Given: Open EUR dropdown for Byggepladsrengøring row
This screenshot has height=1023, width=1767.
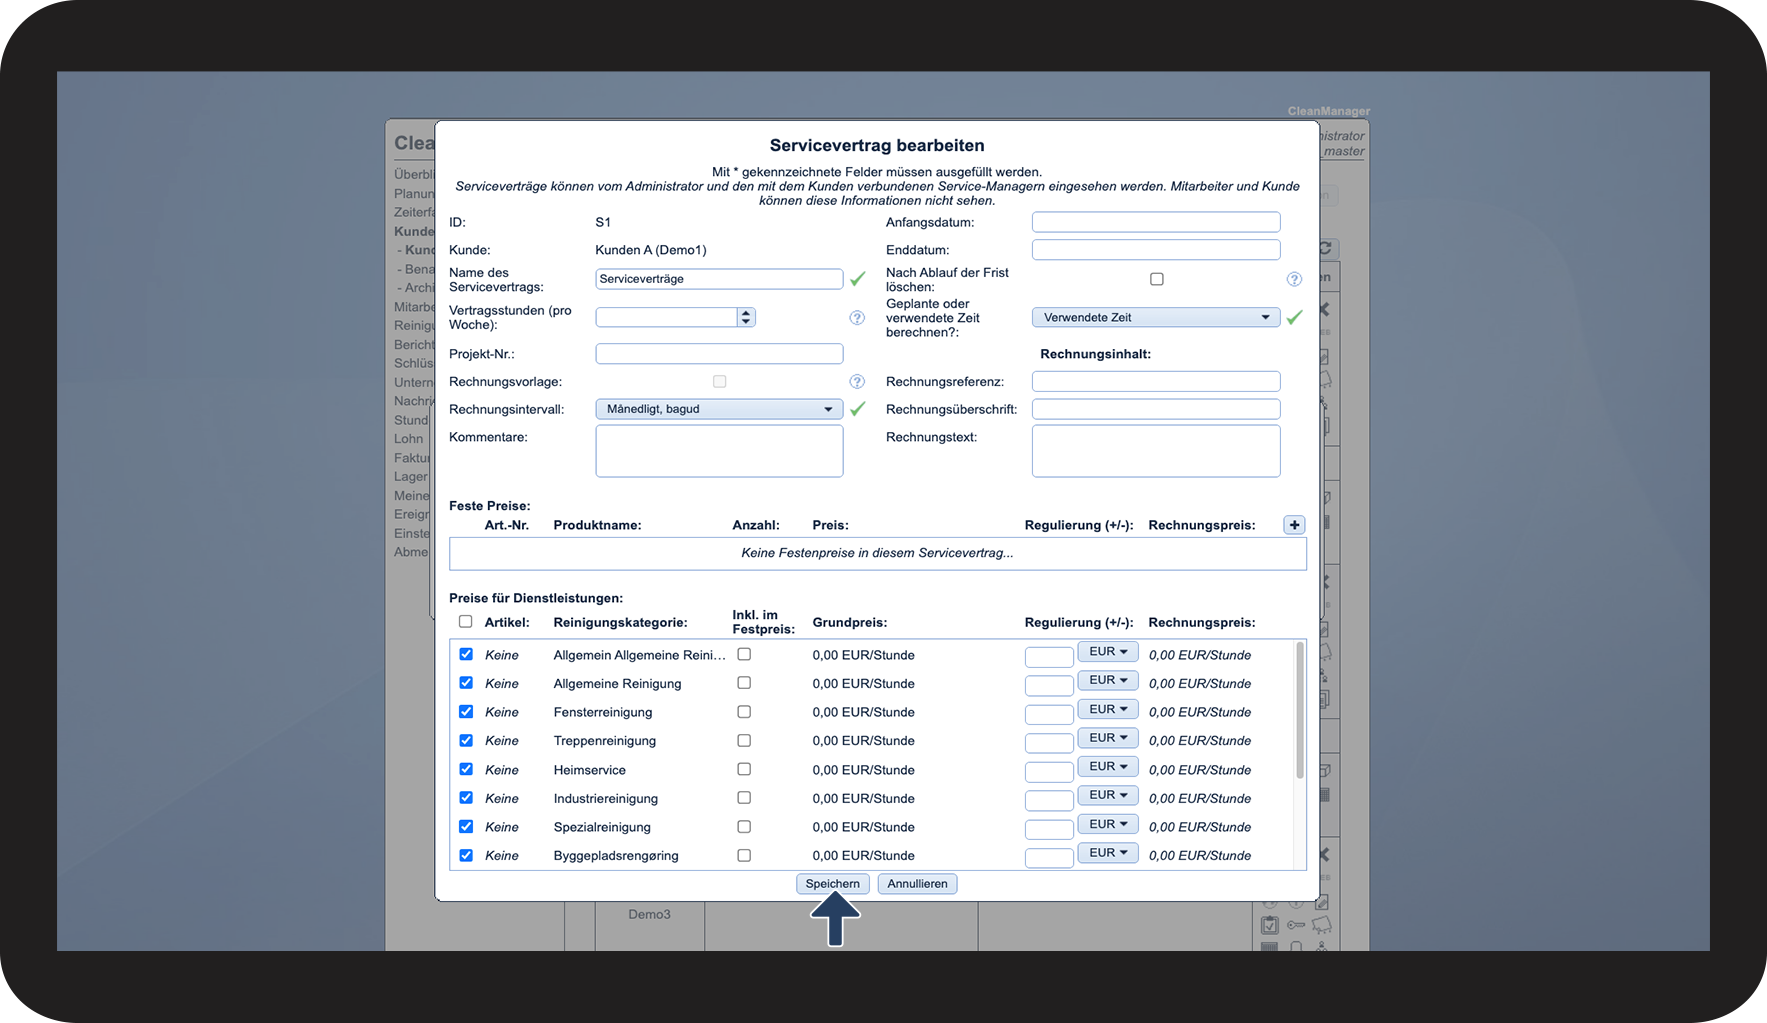Looking at the screenshot, I should pyautogui.click(x=1108, y=853).
